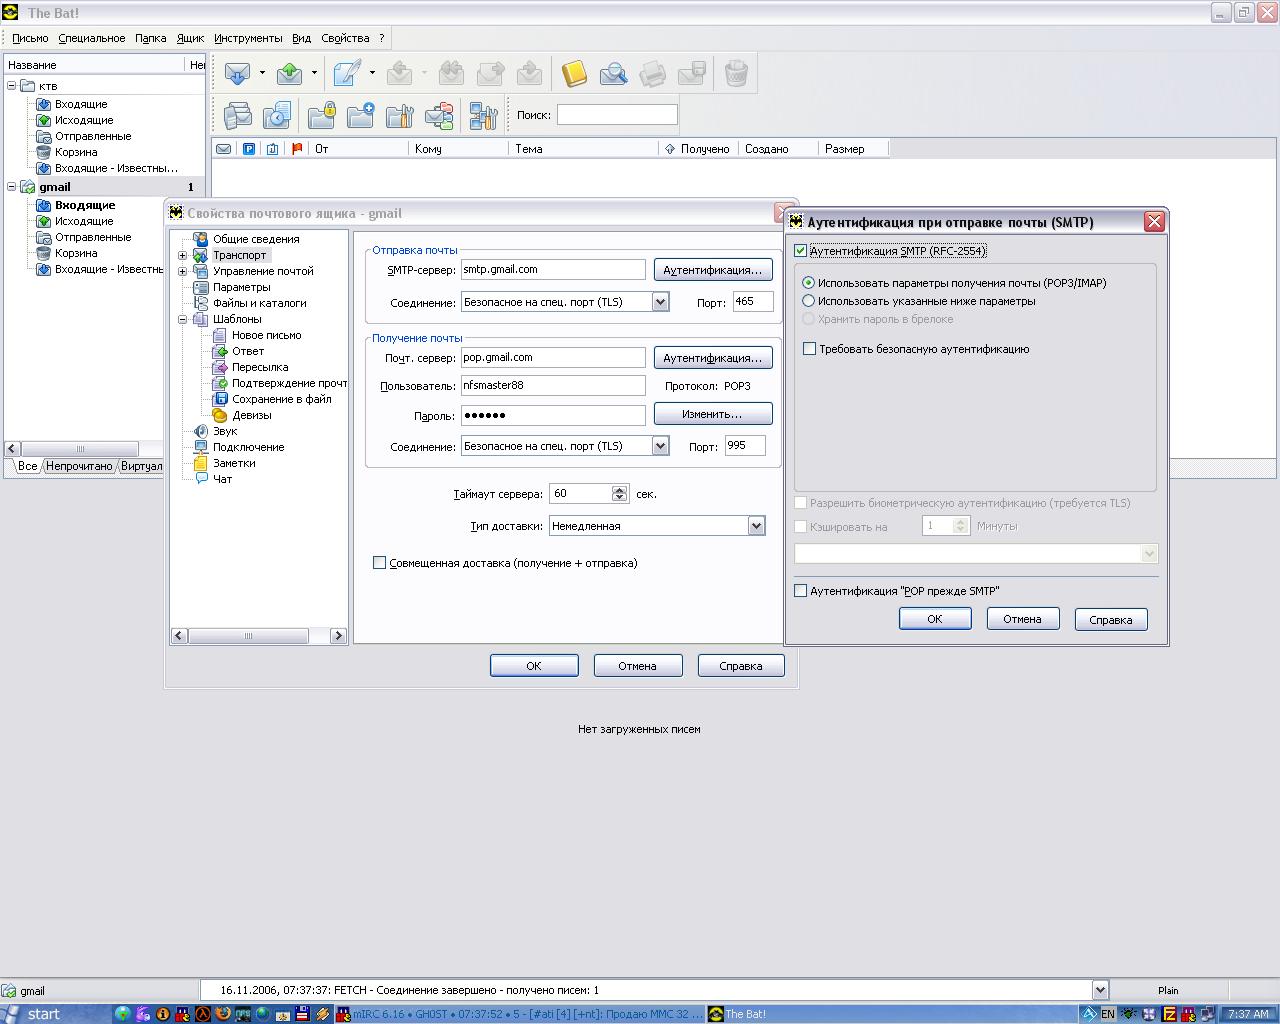Open the Инструменты menu
The width and height of the screenshot is (1280, 1024).
247,38
